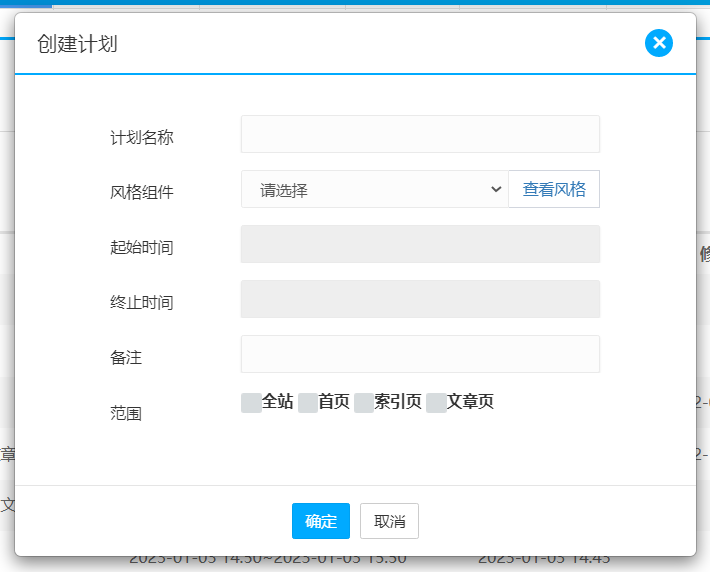The width and height of the screenshot is (710, 572).
Task: Open the 风格组件 请选择 dropdown
Action: [374, 189]
